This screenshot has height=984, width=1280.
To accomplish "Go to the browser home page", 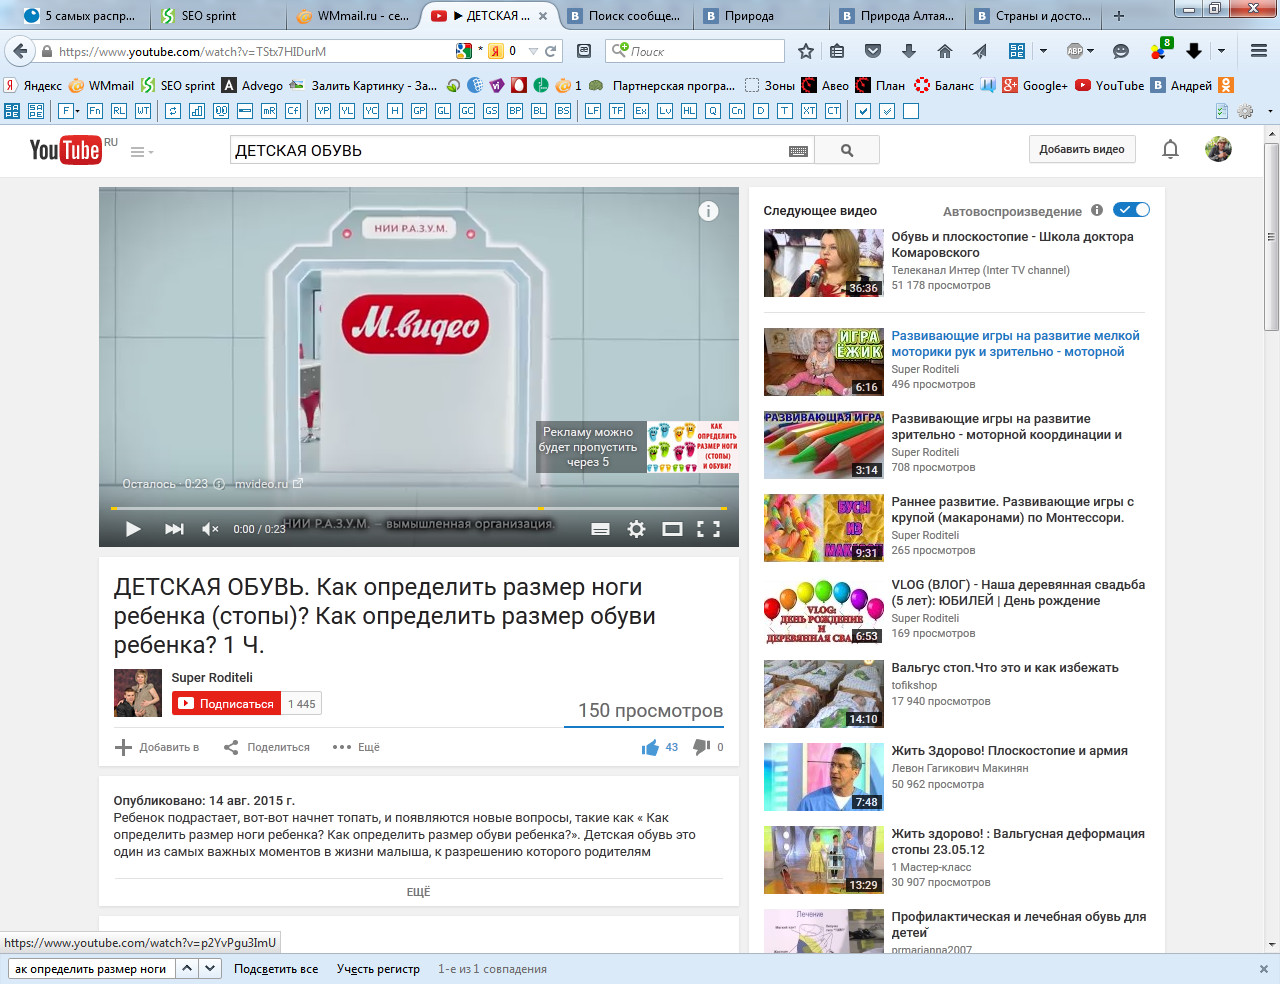I will 944,51.
